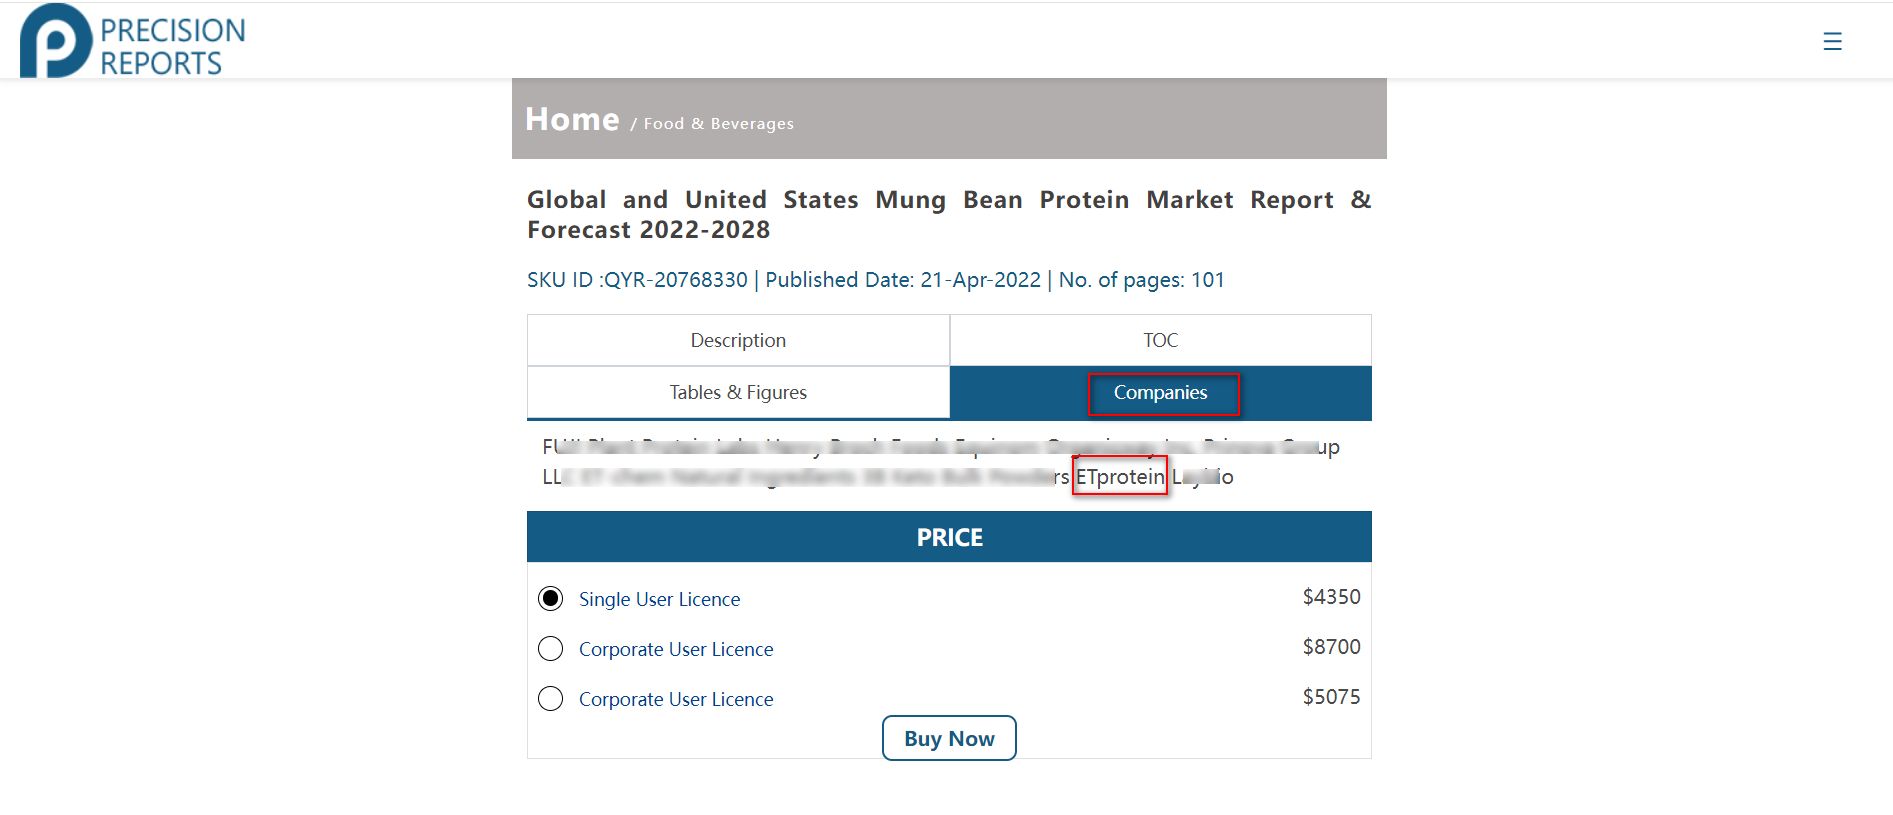Click the SKU ID QYR-20768330 text
Screen dimensions: 1893x815
coord(637,280)
